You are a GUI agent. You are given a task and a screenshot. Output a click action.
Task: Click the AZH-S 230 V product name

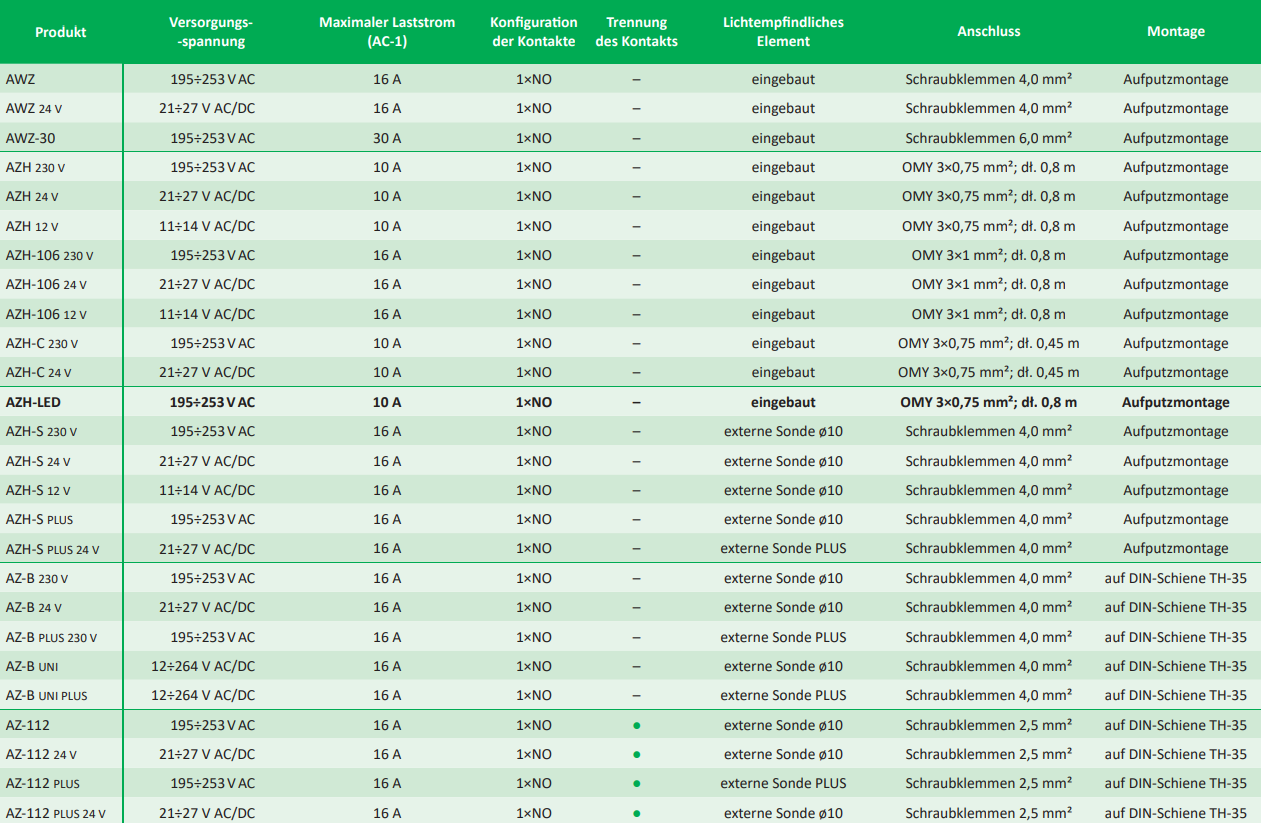[x=41, y=431]
